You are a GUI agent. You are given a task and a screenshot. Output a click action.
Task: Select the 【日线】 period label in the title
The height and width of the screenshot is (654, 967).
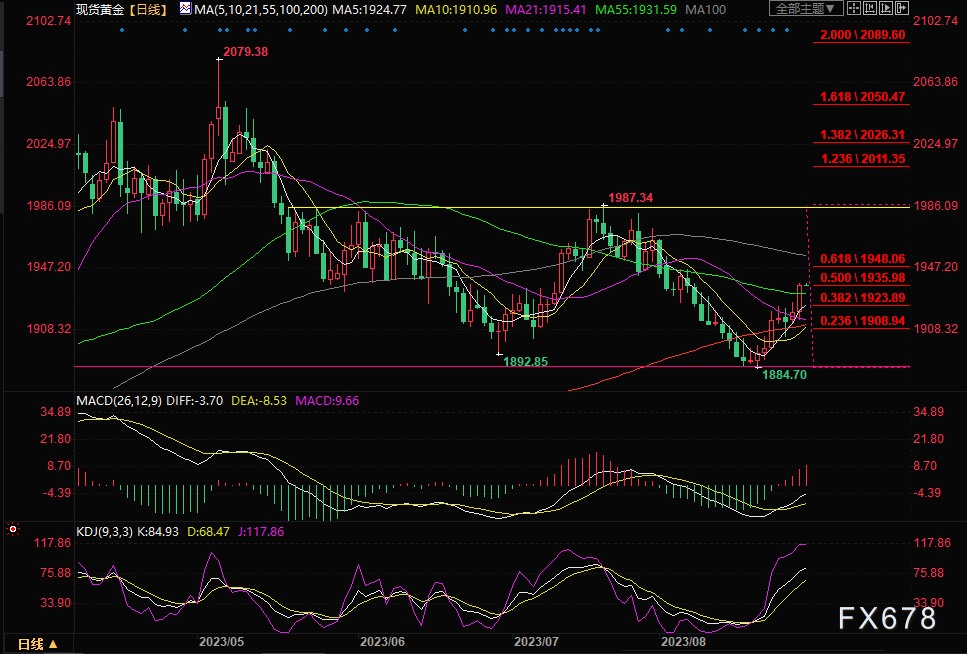click(146, 9)
